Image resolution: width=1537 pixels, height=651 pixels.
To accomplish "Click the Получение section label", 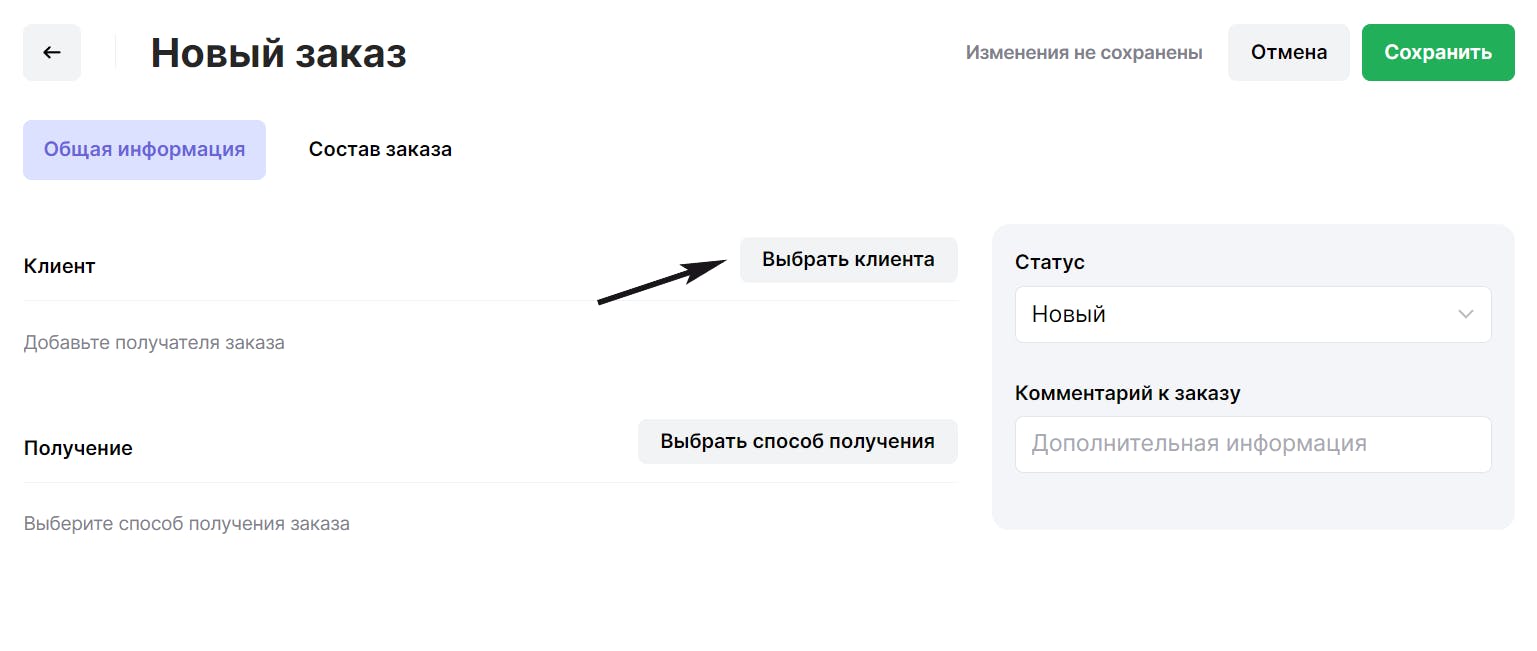I will (78, 448).
